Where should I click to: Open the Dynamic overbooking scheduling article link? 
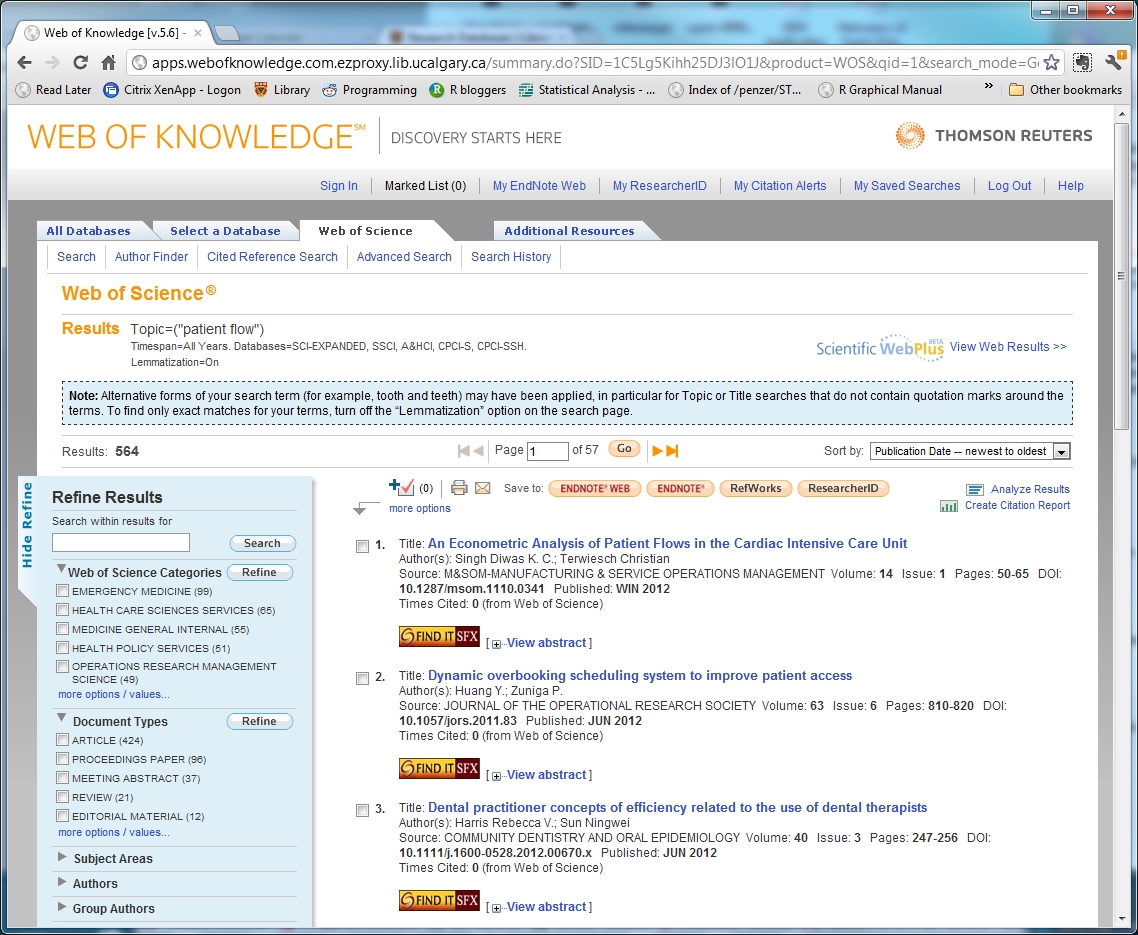pos(639,676)
